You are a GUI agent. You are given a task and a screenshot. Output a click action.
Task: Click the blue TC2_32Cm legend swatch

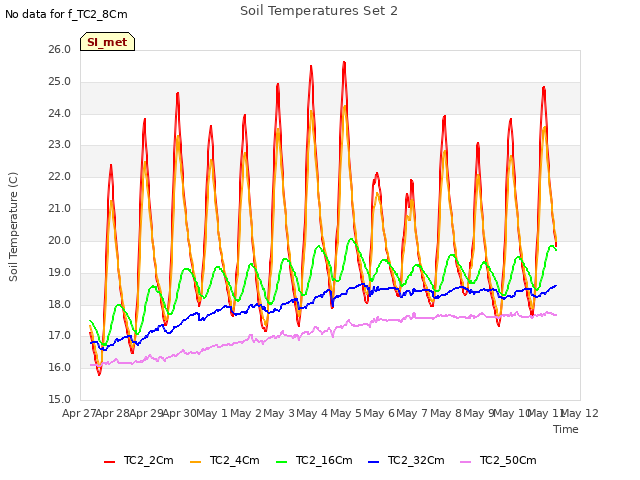click(373, 462)
